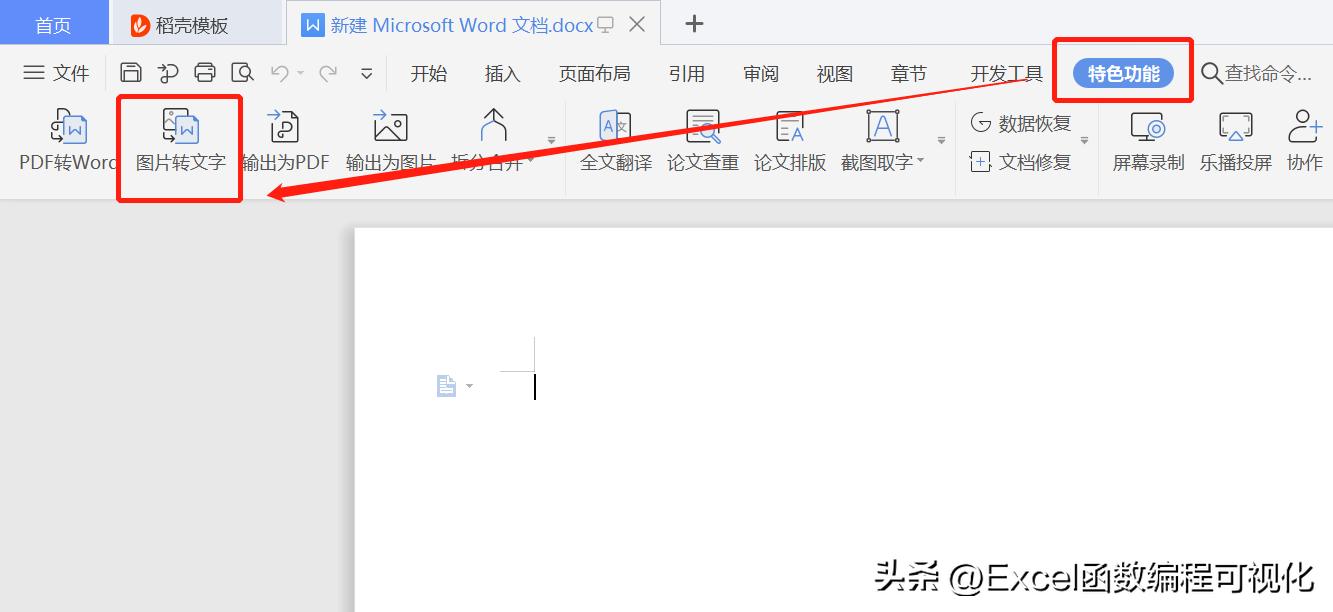1333x612 pixels.
Task: Click the Print icon
Action: click(205, 72)
